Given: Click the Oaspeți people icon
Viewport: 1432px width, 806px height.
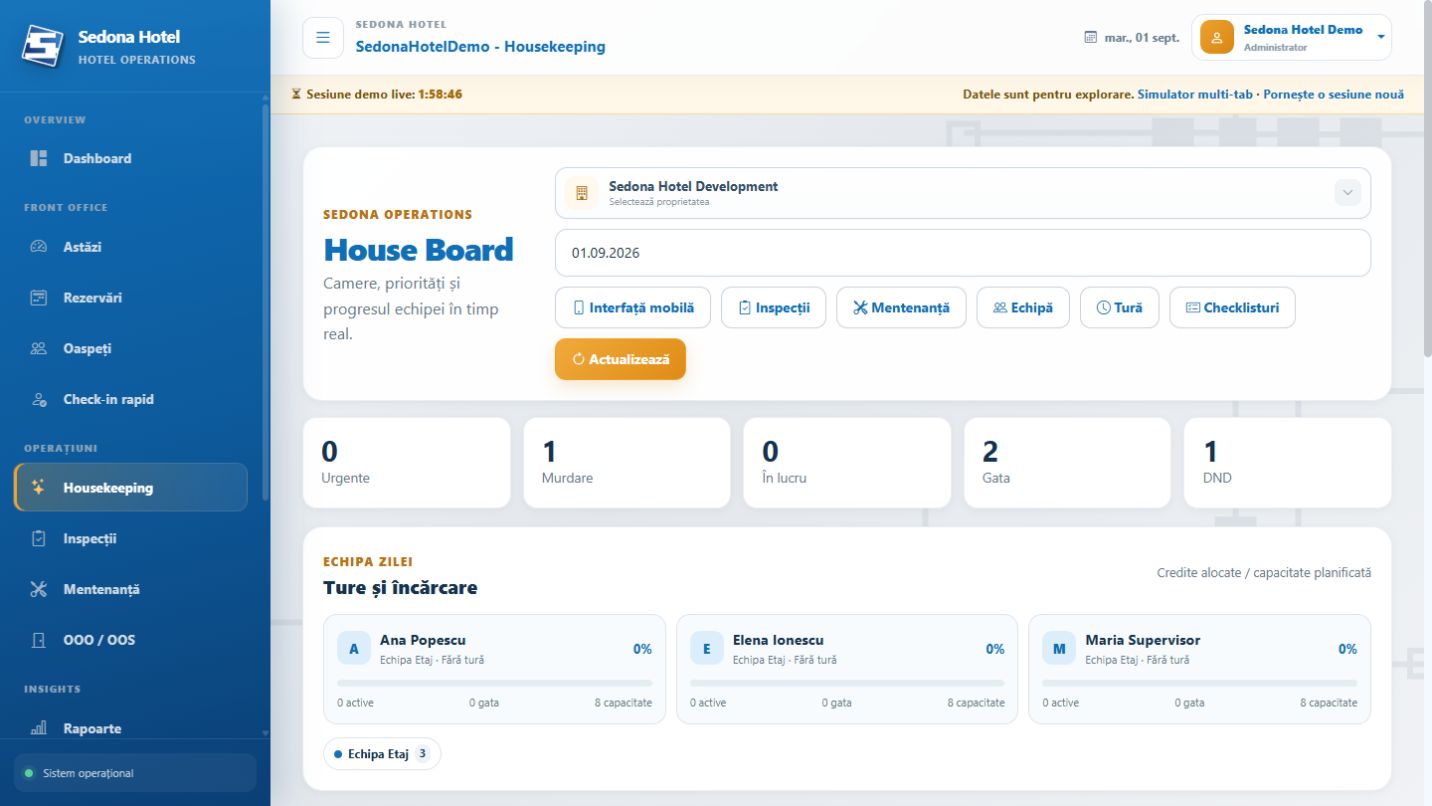Looking at the screenshot, I should click(39, 349).
